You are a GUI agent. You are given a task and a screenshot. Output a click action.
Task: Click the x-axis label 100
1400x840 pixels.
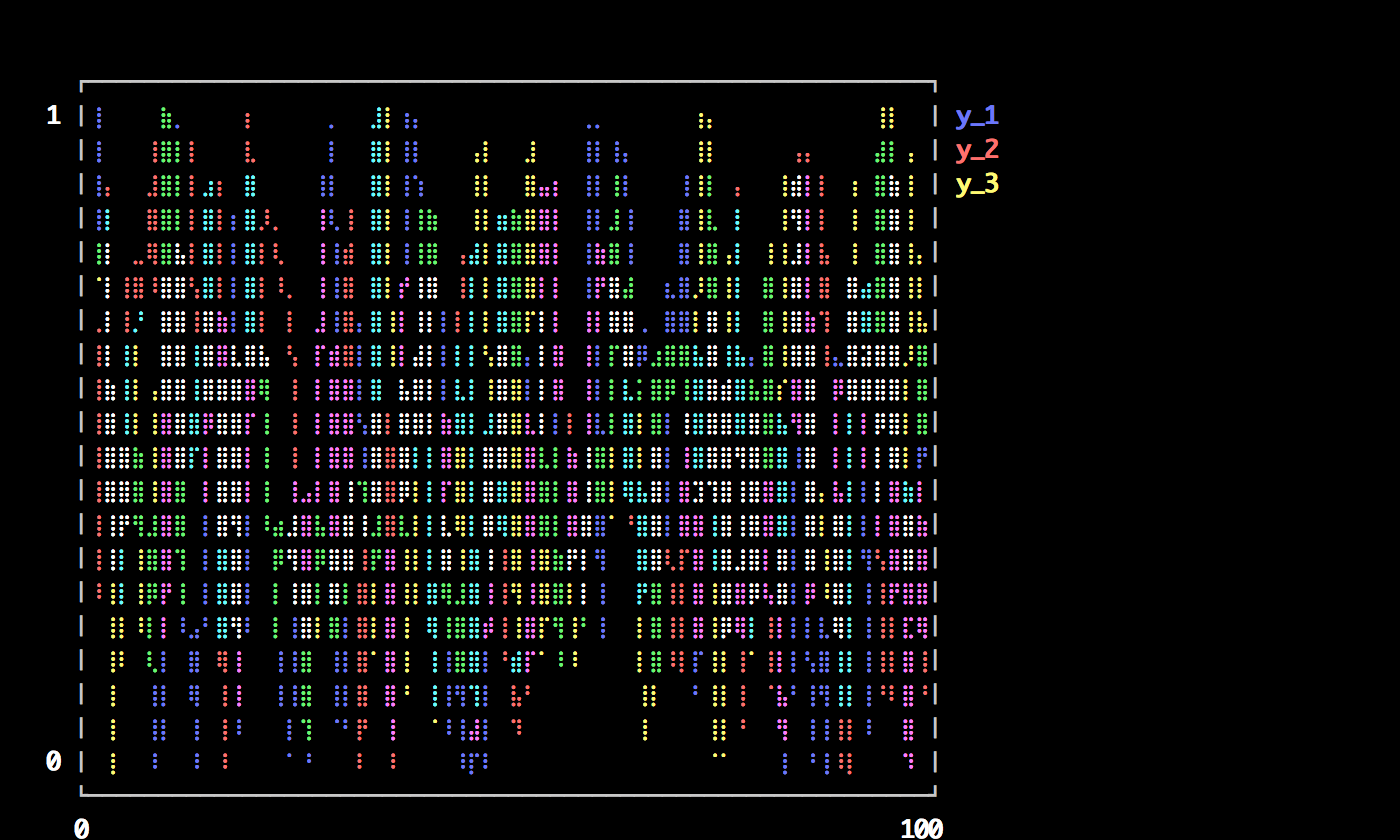[921, 828]
